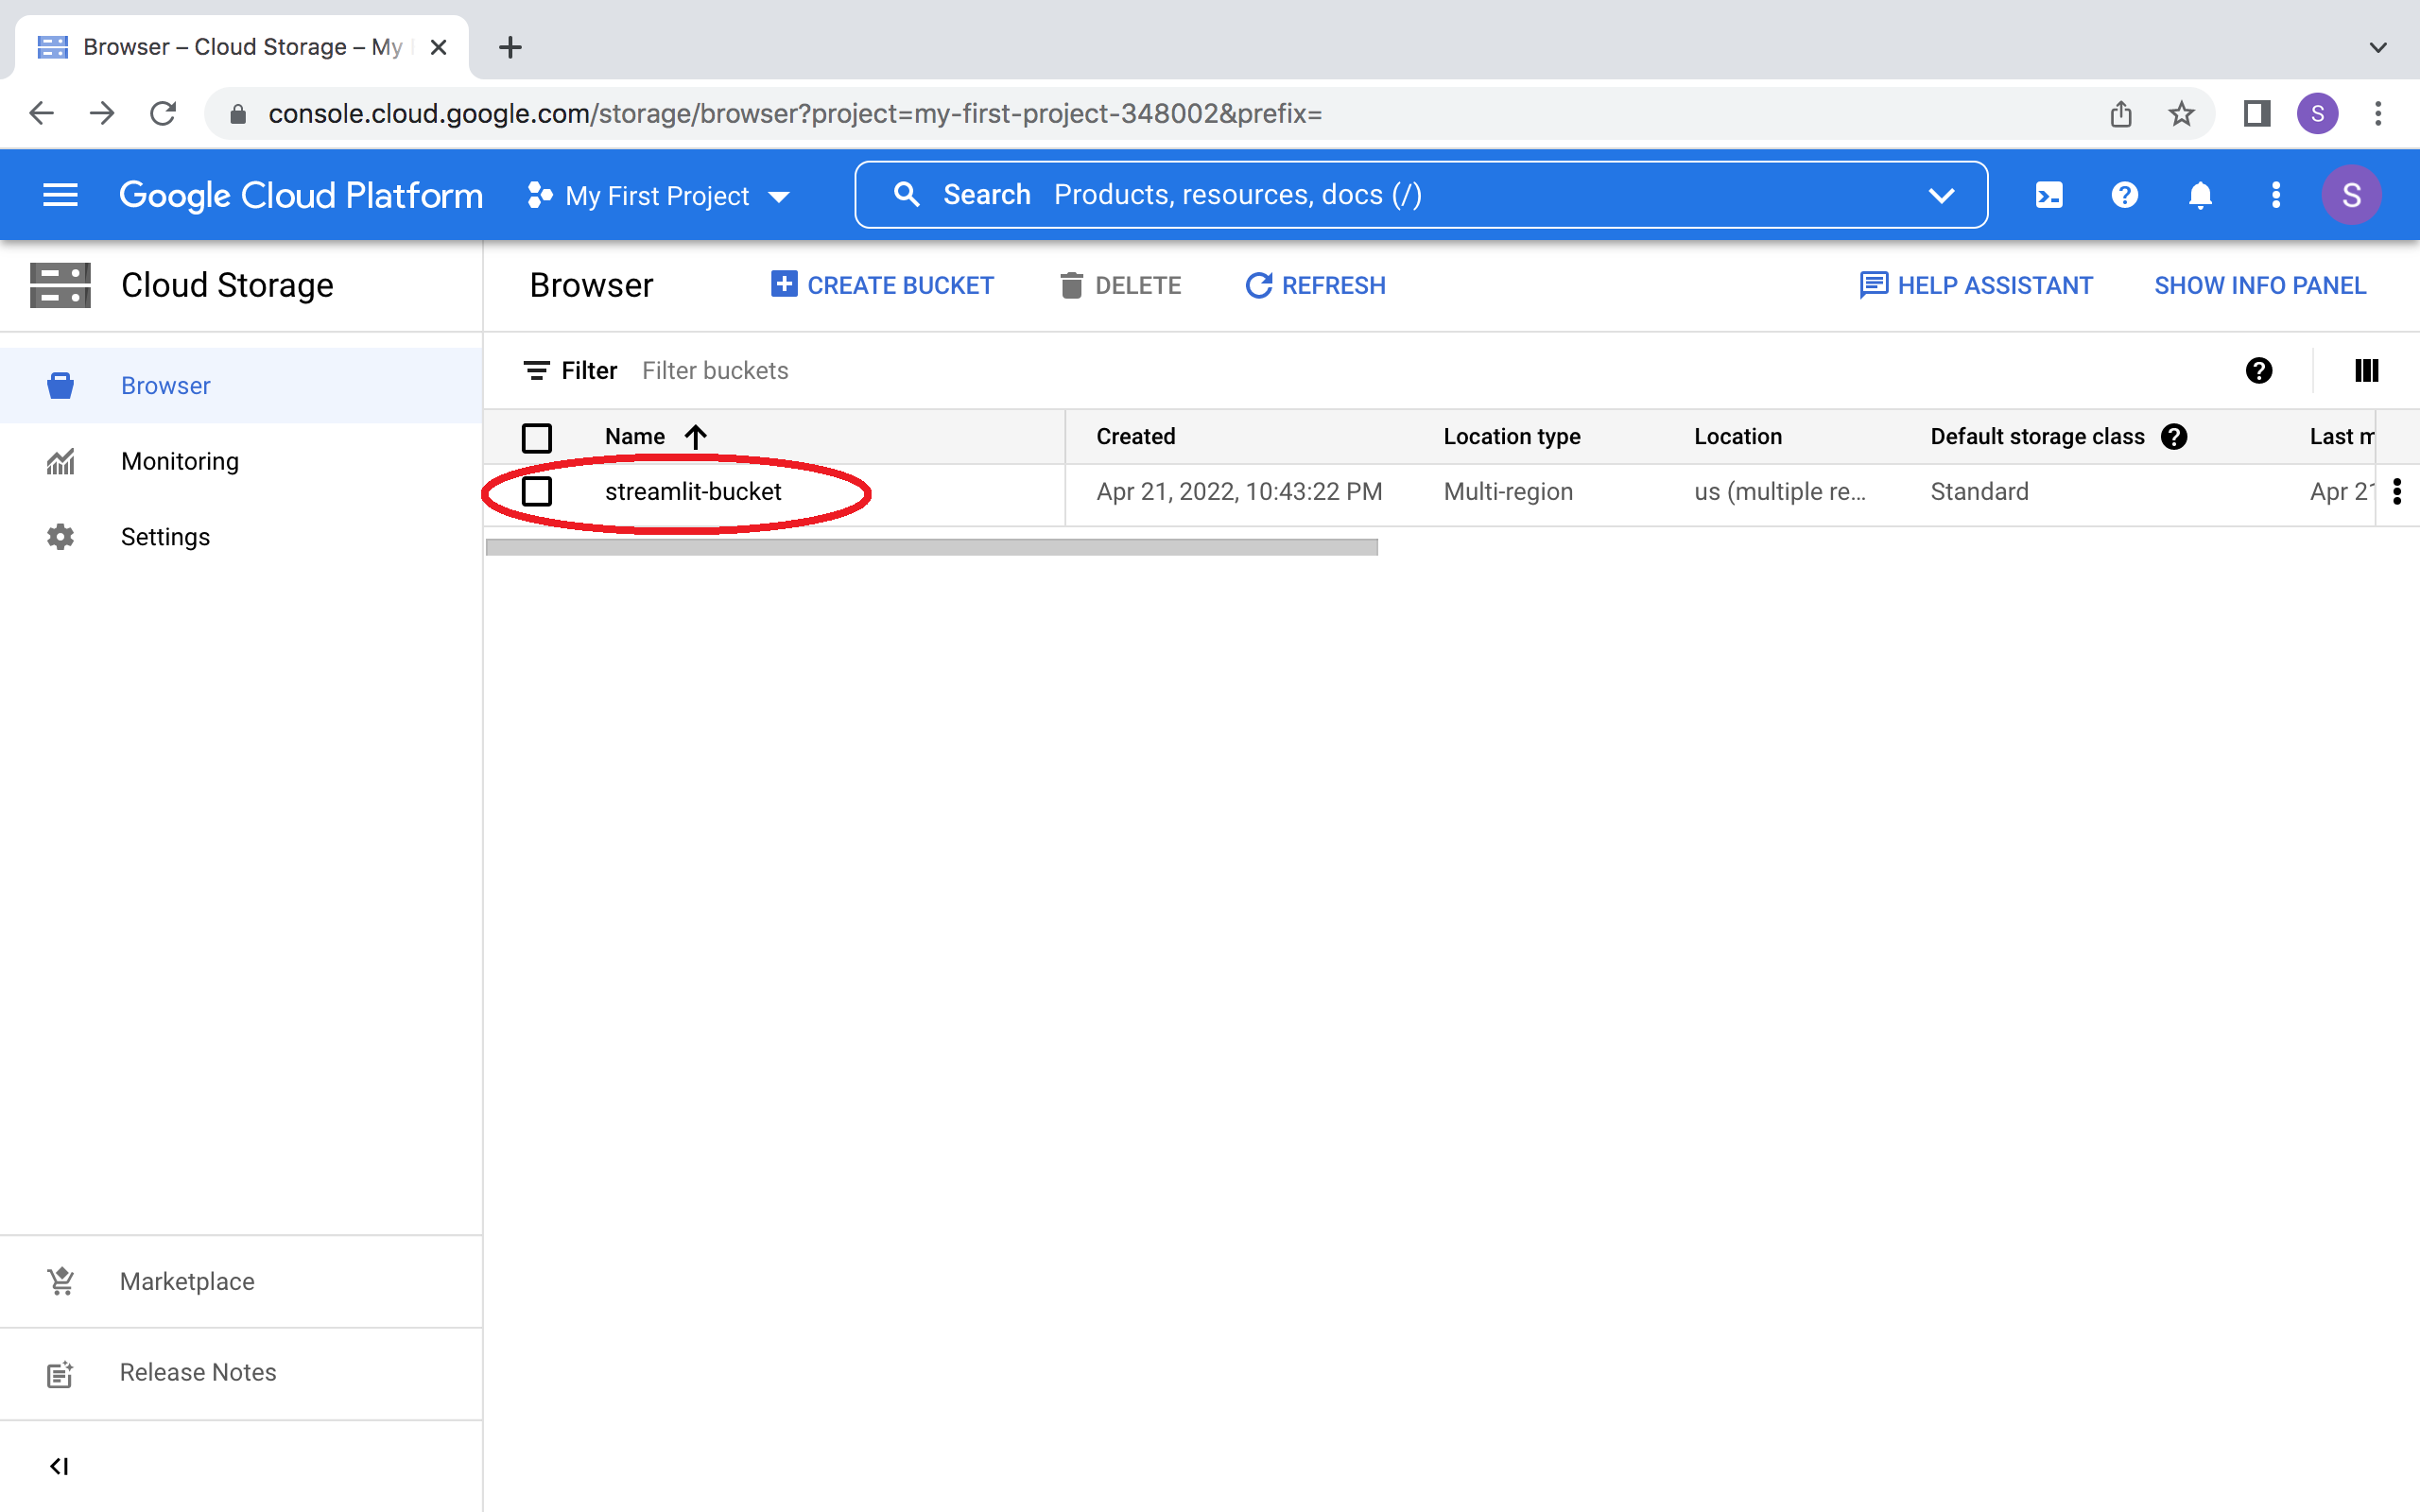This screenshot has height=1512, width=2420.
Task: Sort buckets by Name column arrow
Action: click(696, 437)
